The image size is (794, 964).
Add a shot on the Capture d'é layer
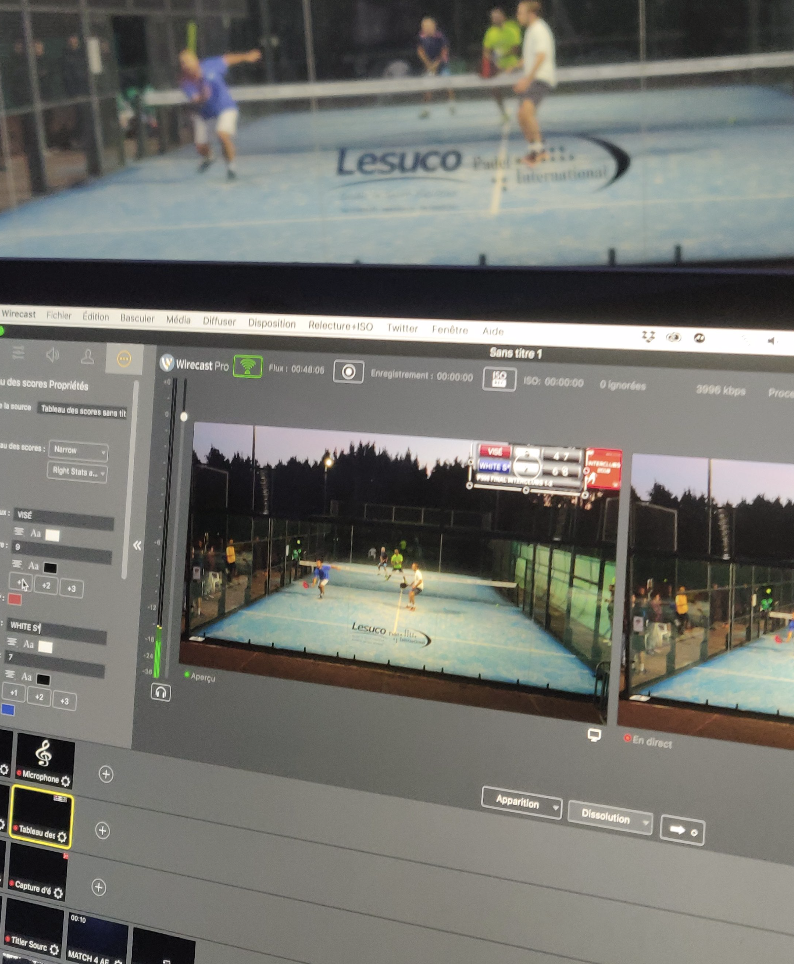click(x=98, y=887)
